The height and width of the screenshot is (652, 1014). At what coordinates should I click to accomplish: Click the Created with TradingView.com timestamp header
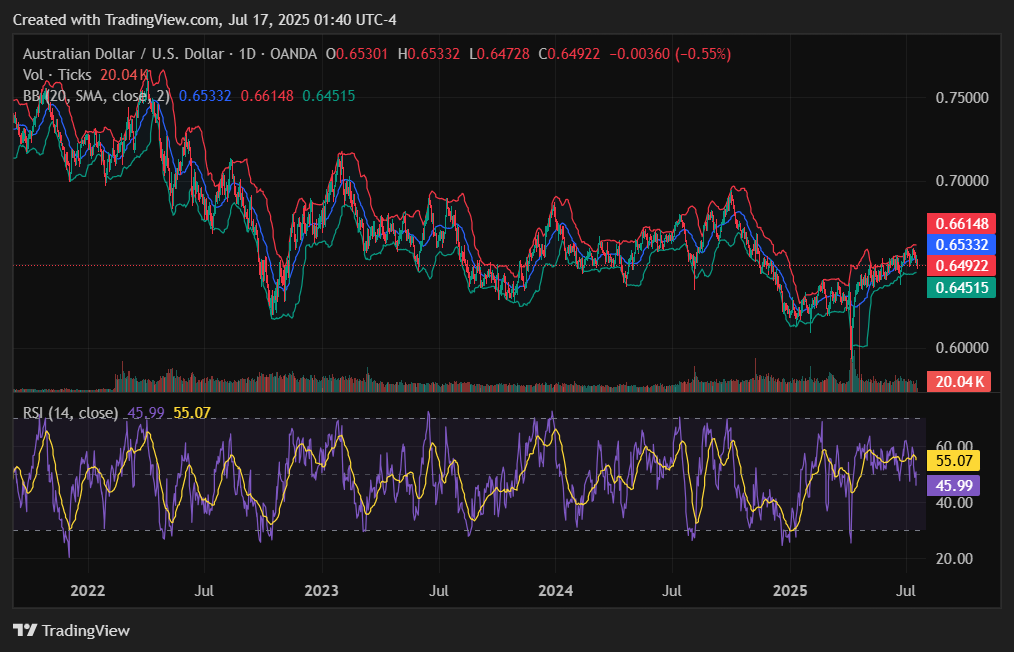tap(205, 20)
